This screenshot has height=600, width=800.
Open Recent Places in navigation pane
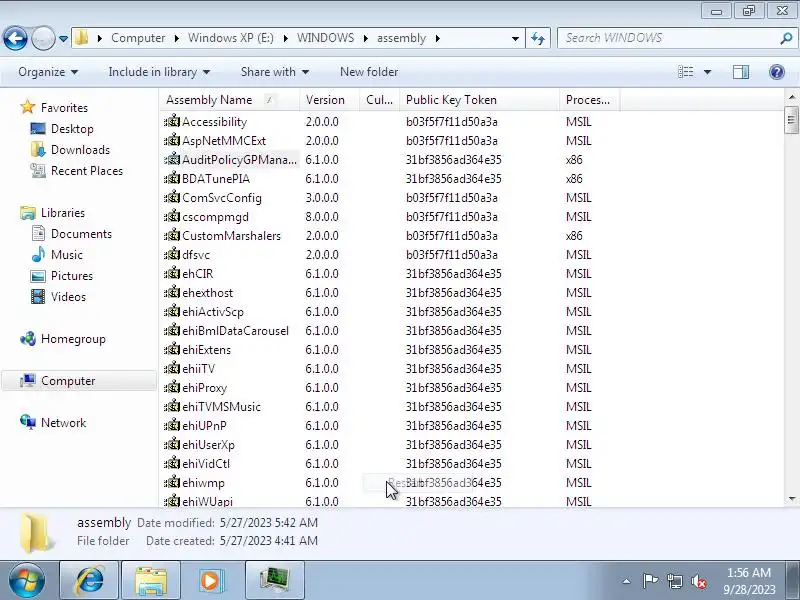pos(87,170)
